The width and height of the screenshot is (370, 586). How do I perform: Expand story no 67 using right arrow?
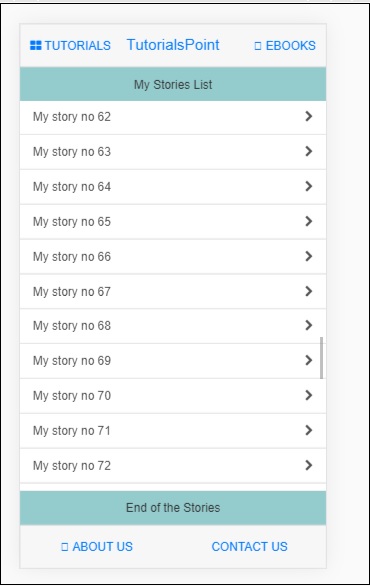(308, 291)
